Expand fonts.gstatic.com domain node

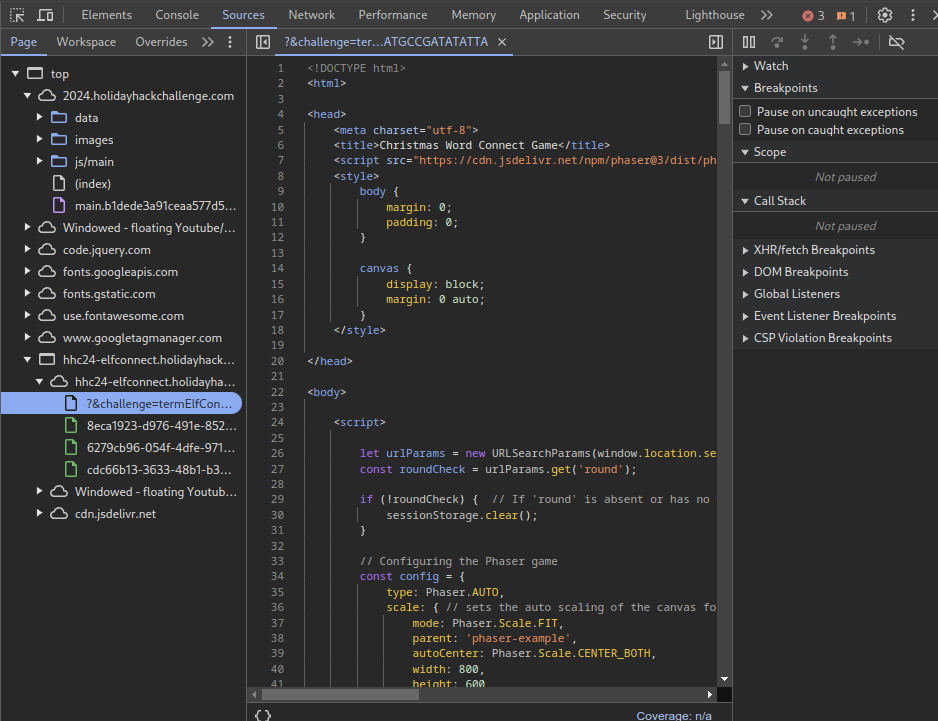click(27, 294)
